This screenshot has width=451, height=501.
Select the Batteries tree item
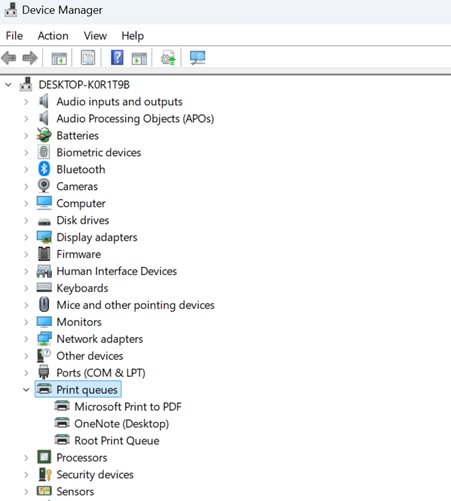pos(78,136)
